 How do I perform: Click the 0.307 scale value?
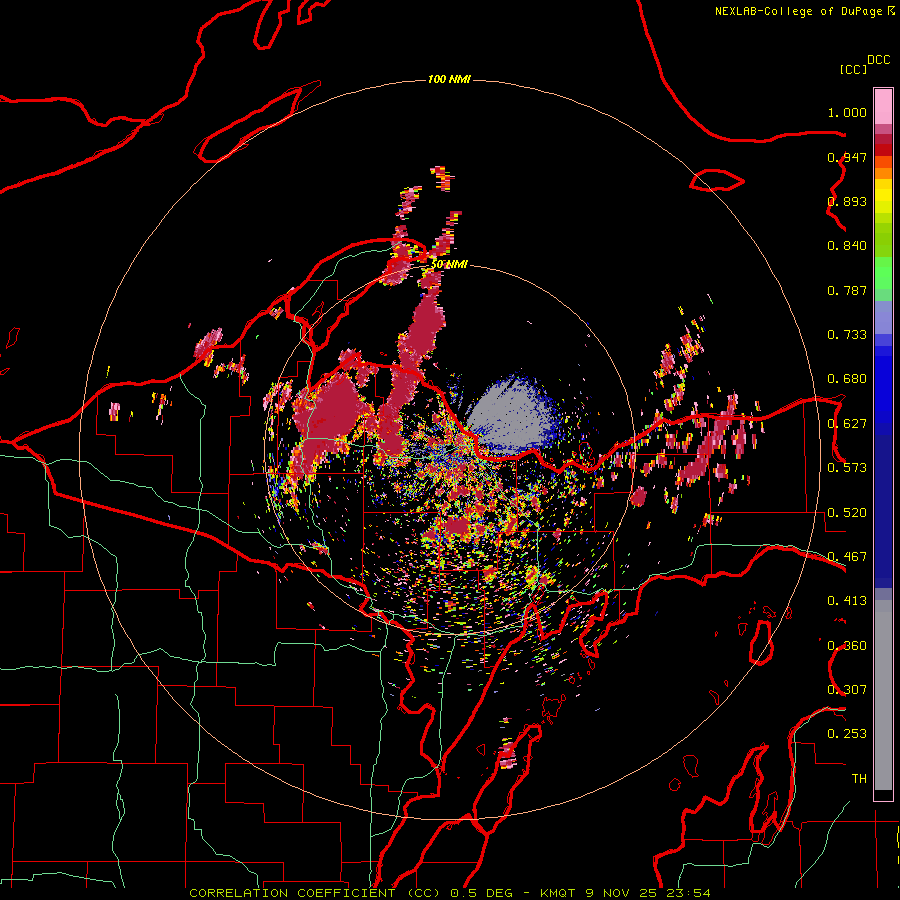pyautogui.click(x=847, y=690)
